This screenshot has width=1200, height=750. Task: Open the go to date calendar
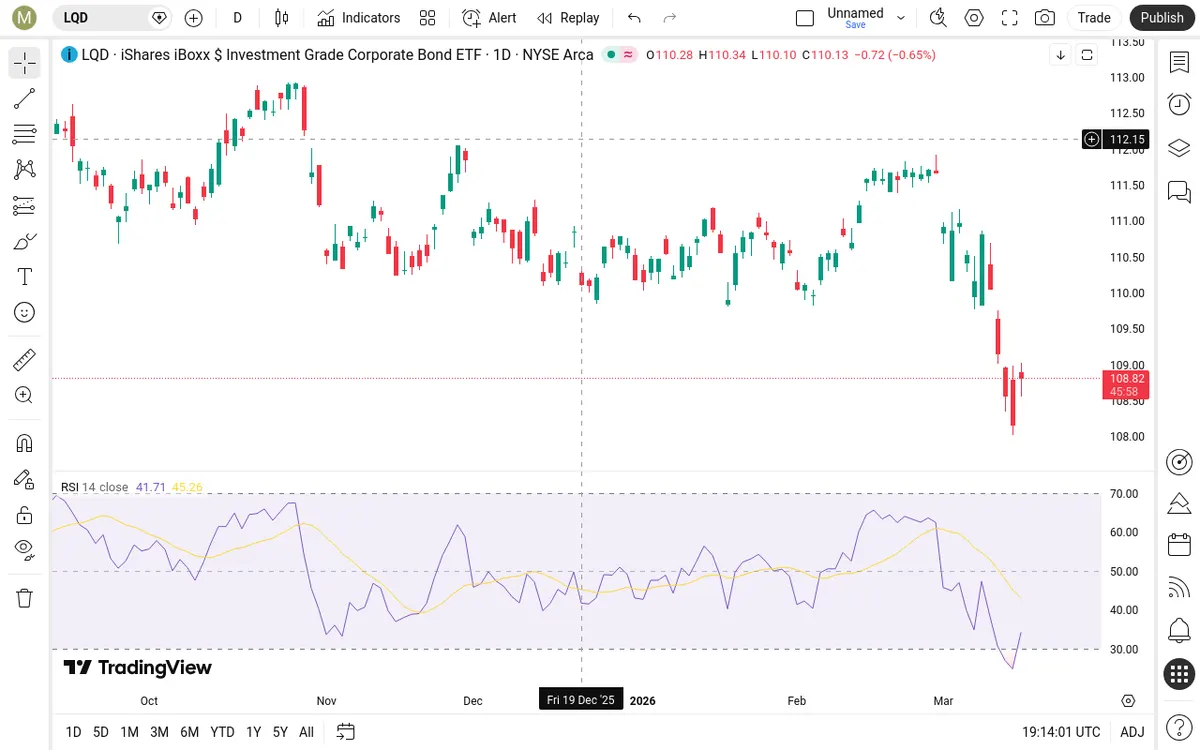pyautogui.click(x=346, y=732)
